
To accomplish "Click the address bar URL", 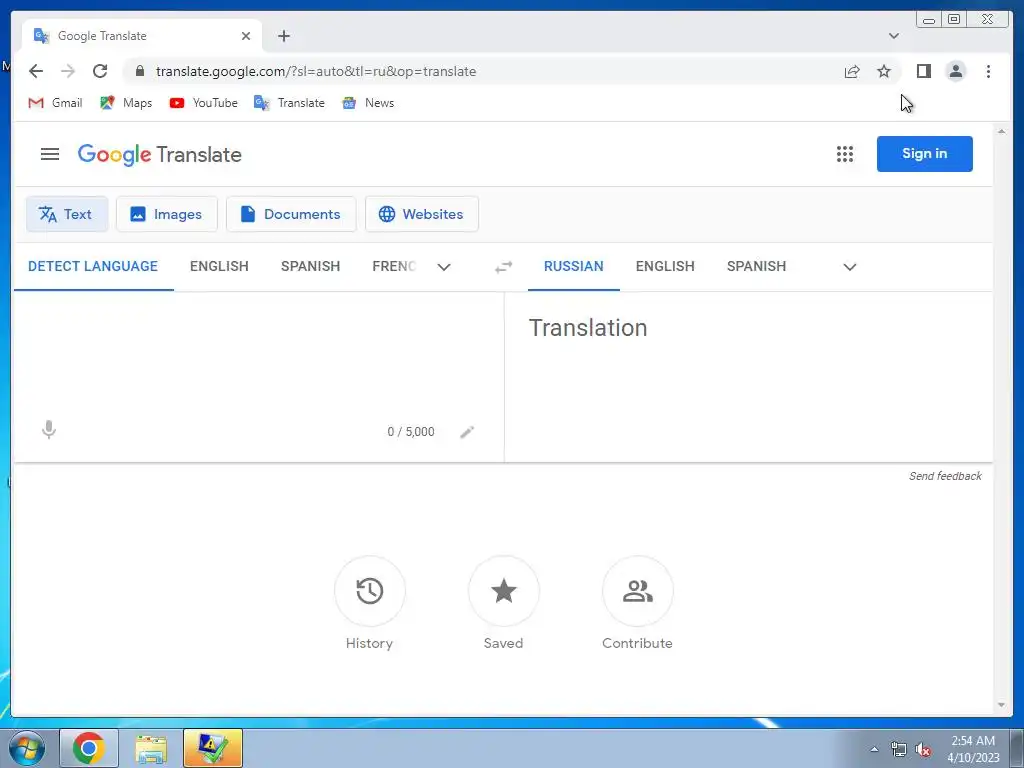I will point(316,71).
